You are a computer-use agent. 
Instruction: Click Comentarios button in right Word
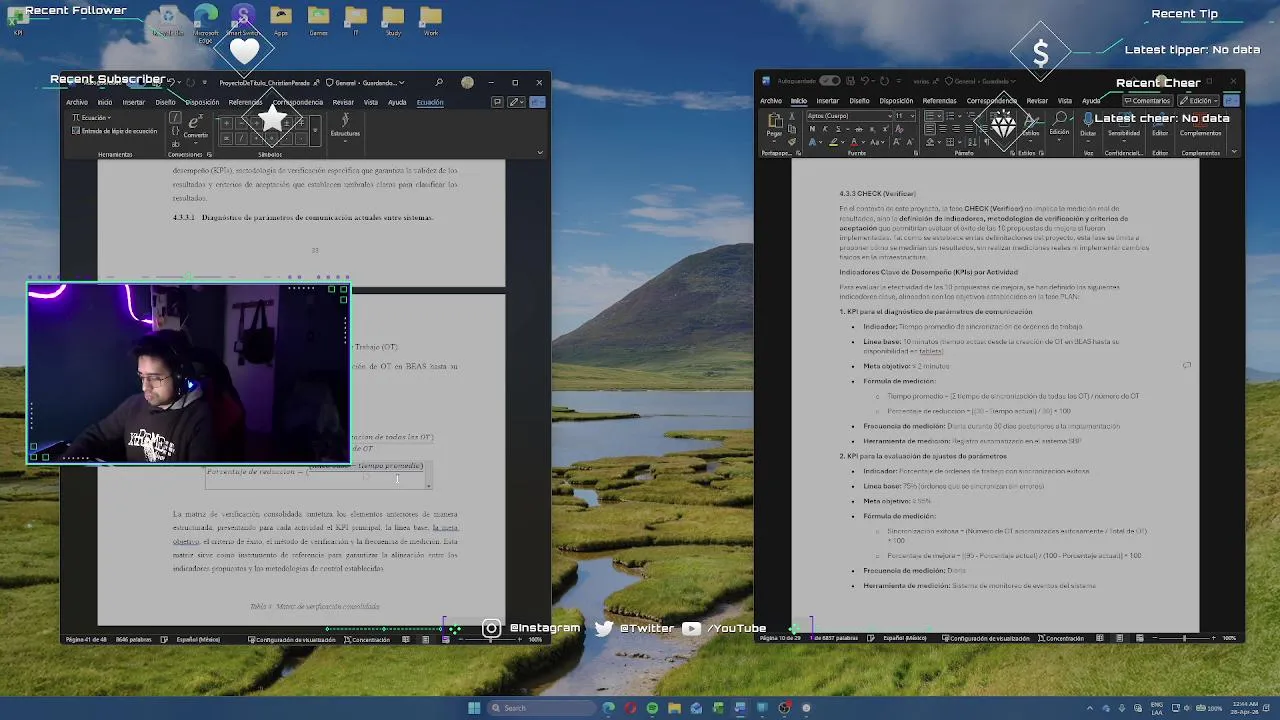[1148, 101]
